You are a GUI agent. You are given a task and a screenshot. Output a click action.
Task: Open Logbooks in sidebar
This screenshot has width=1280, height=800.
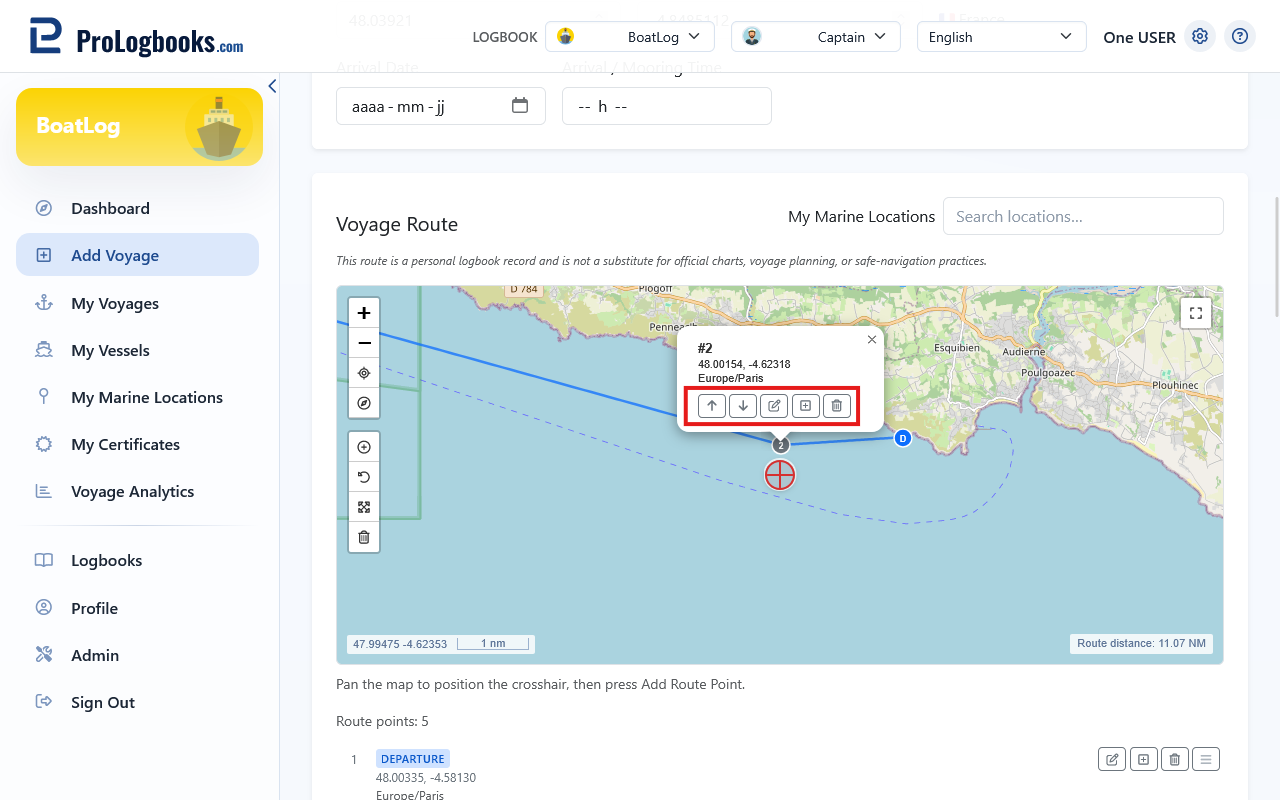point(137,560)
